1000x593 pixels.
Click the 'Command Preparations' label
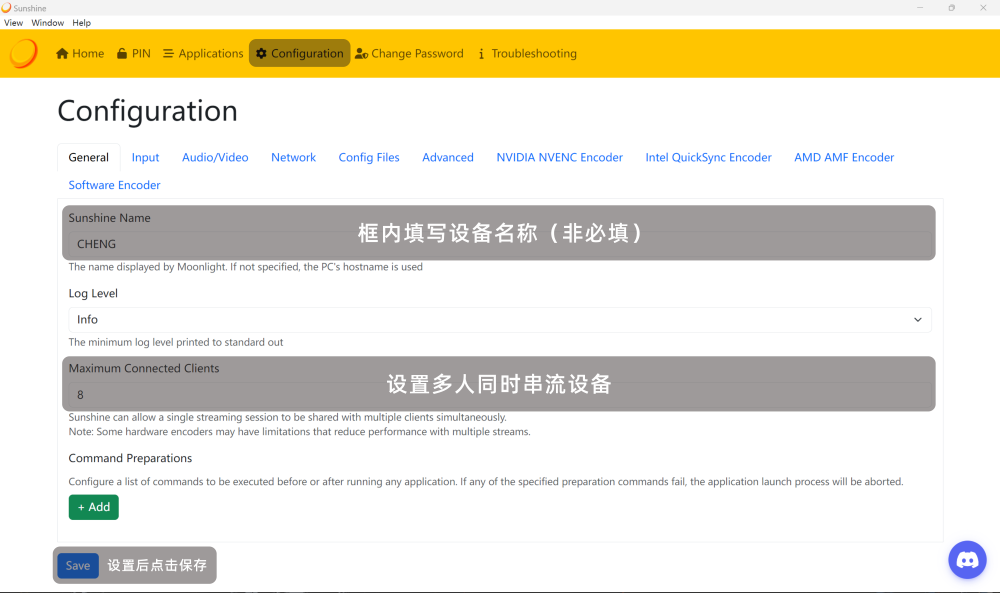[x=130, y=458]
